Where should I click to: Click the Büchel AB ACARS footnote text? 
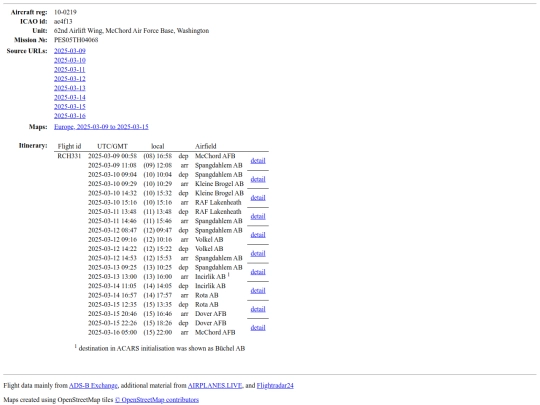click(x=160, y=348)
